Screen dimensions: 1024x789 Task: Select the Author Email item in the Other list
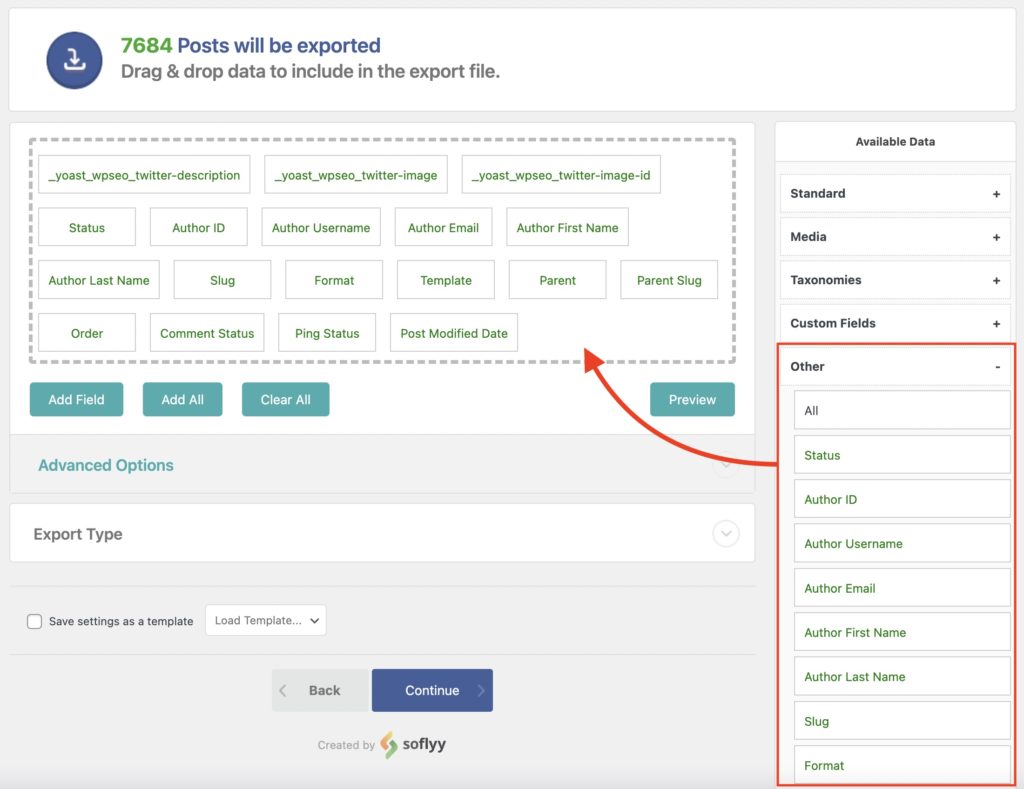(901, 588)
